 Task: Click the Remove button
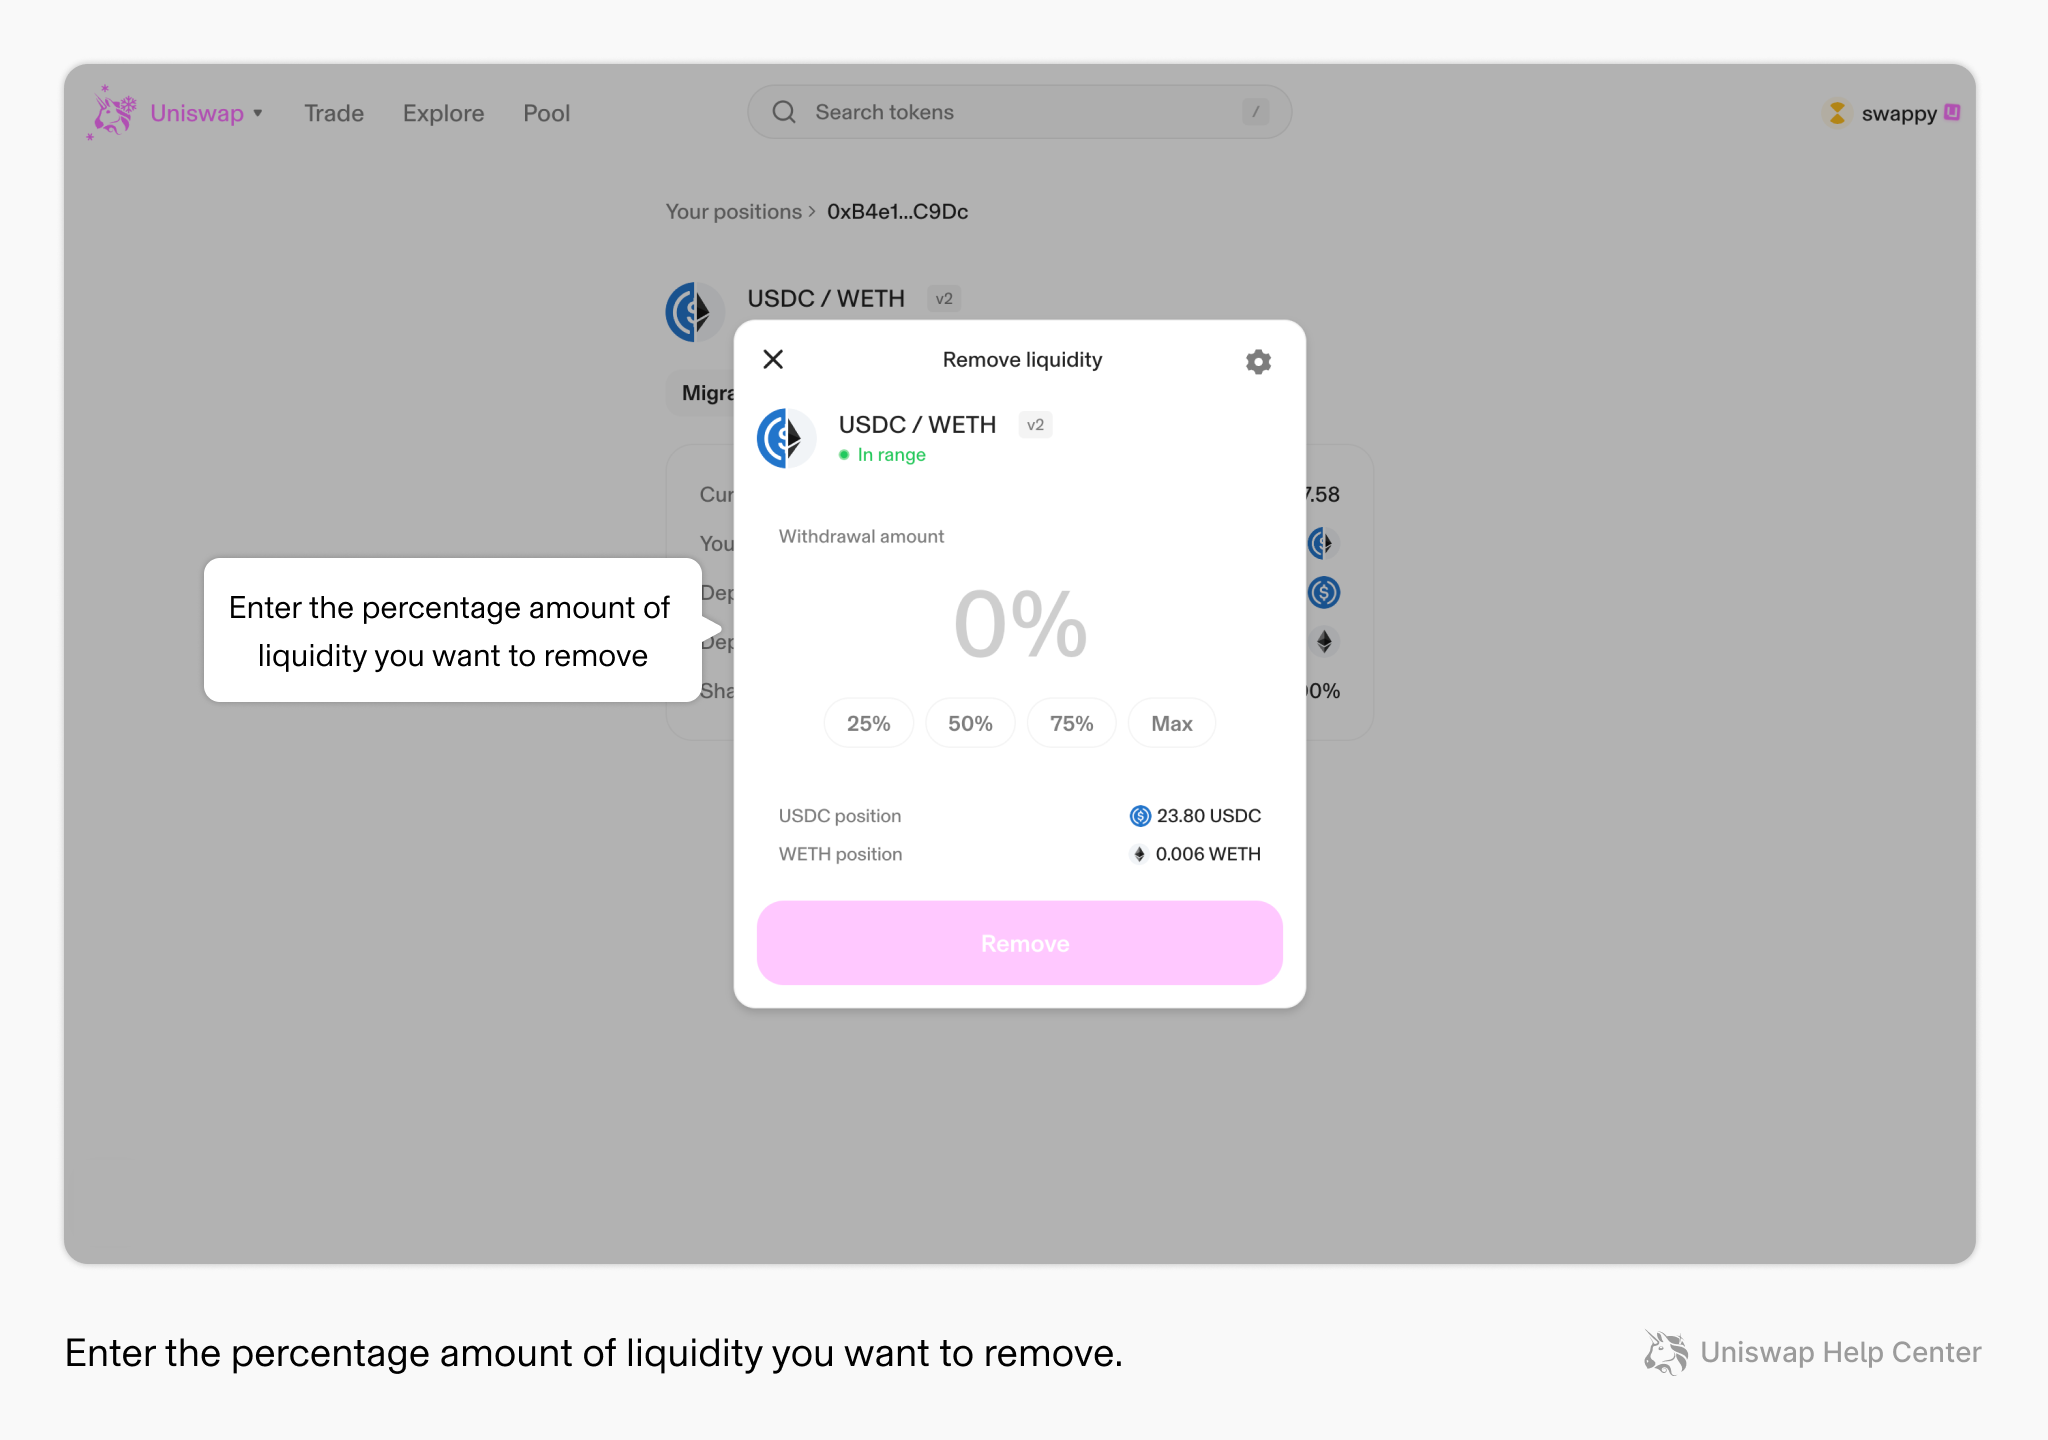coord(1020,943)
